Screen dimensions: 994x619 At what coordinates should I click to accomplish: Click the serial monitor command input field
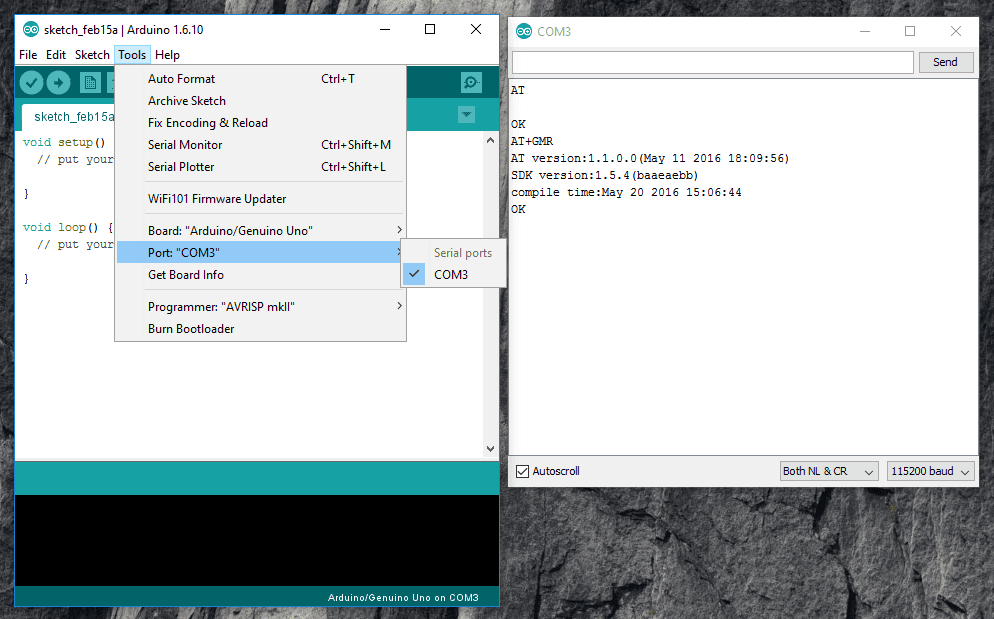click(x=712, y=62)
